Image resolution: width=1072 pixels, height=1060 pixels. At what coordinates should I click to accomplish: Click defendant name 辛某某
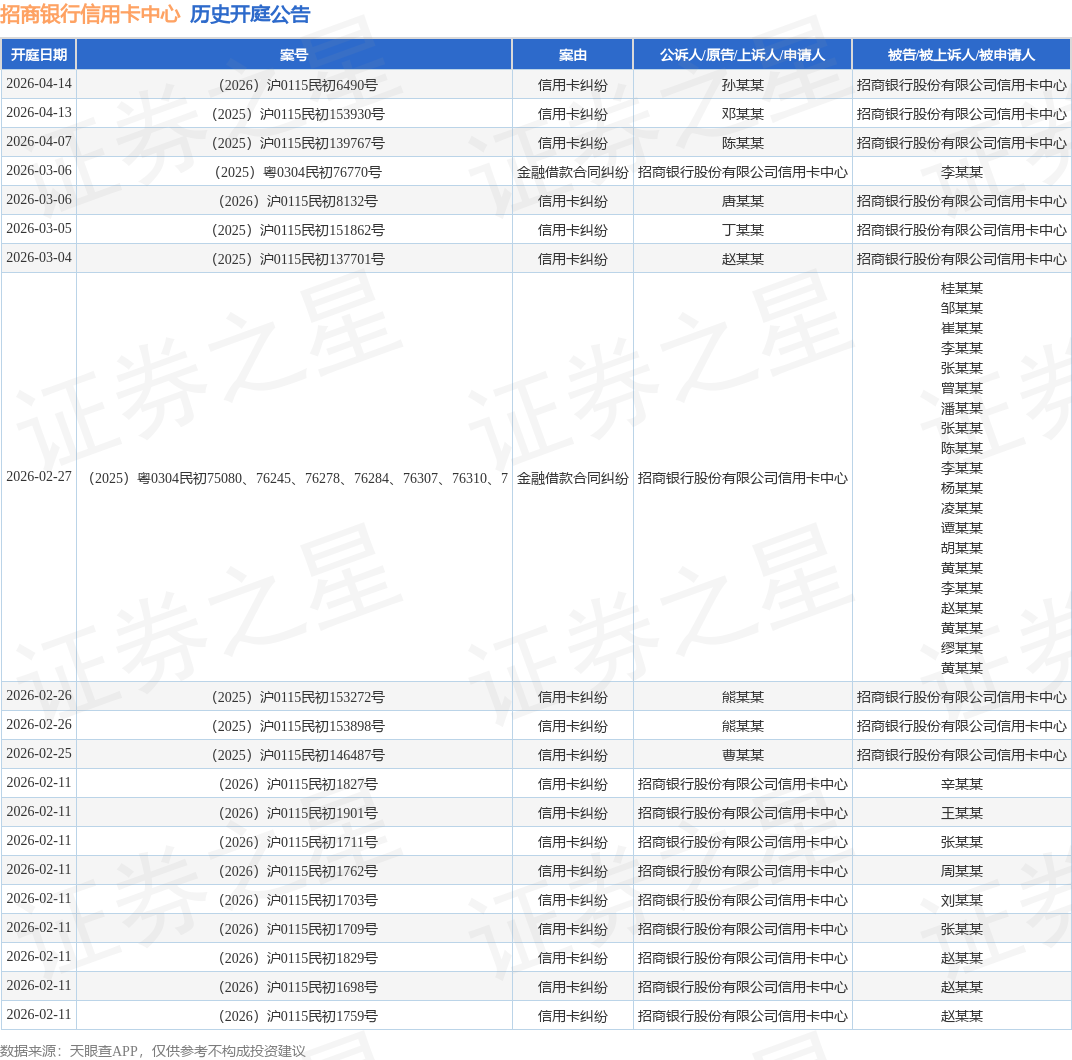coord(961,784)
